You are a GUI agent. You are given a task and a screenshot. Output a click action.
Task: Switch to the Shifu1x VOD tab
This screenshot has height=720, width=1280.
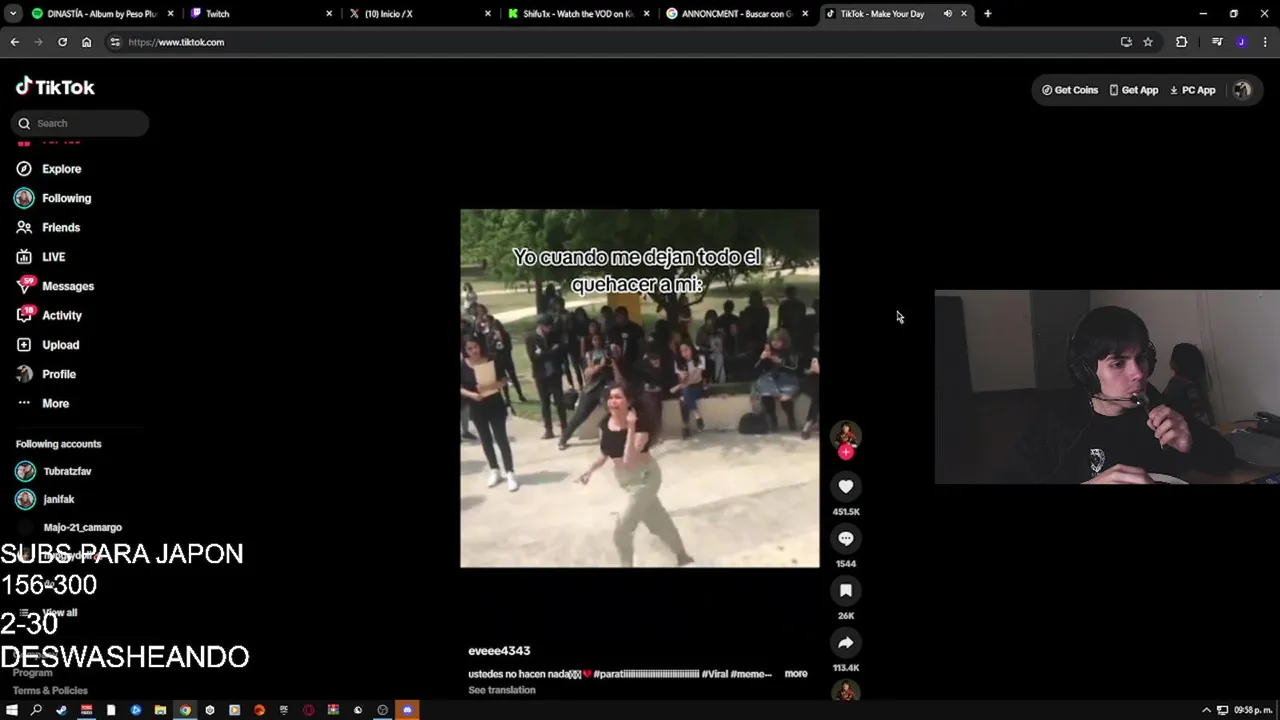point(580,14)
